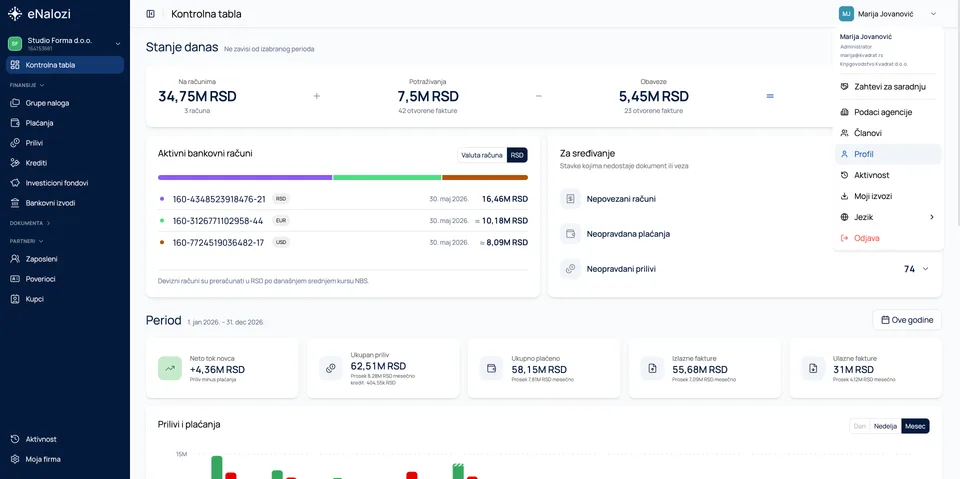The width and height of the screenshot is (960, 479).
Task: Click the 34,75M RSD Na računima value
Action: pos(197,97)
